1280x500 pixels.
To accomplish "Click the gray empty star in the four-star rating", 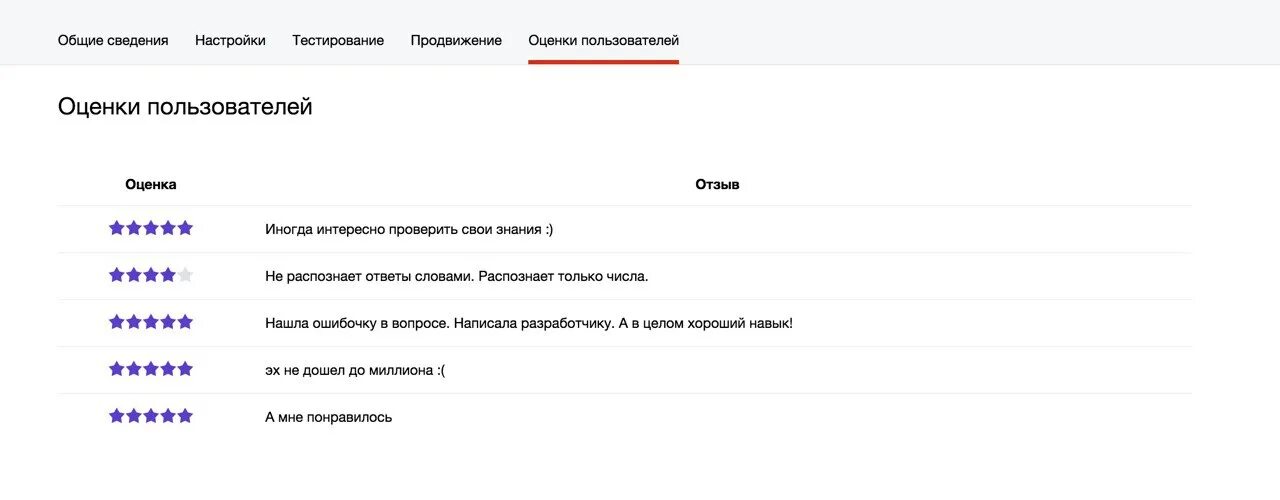I will pos(185,275).
